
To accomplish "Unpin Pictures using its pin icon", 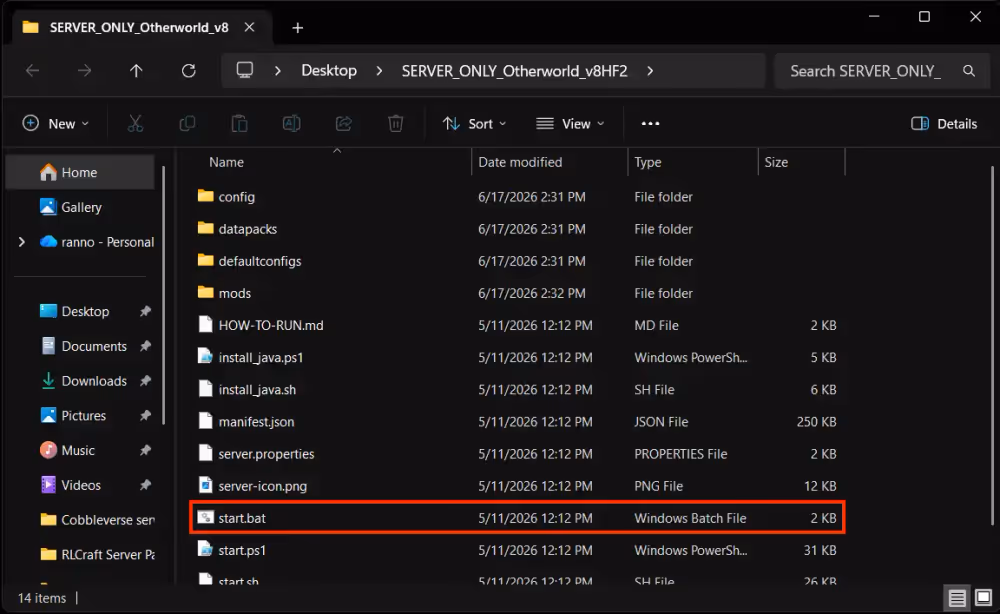I will point(145,416).
